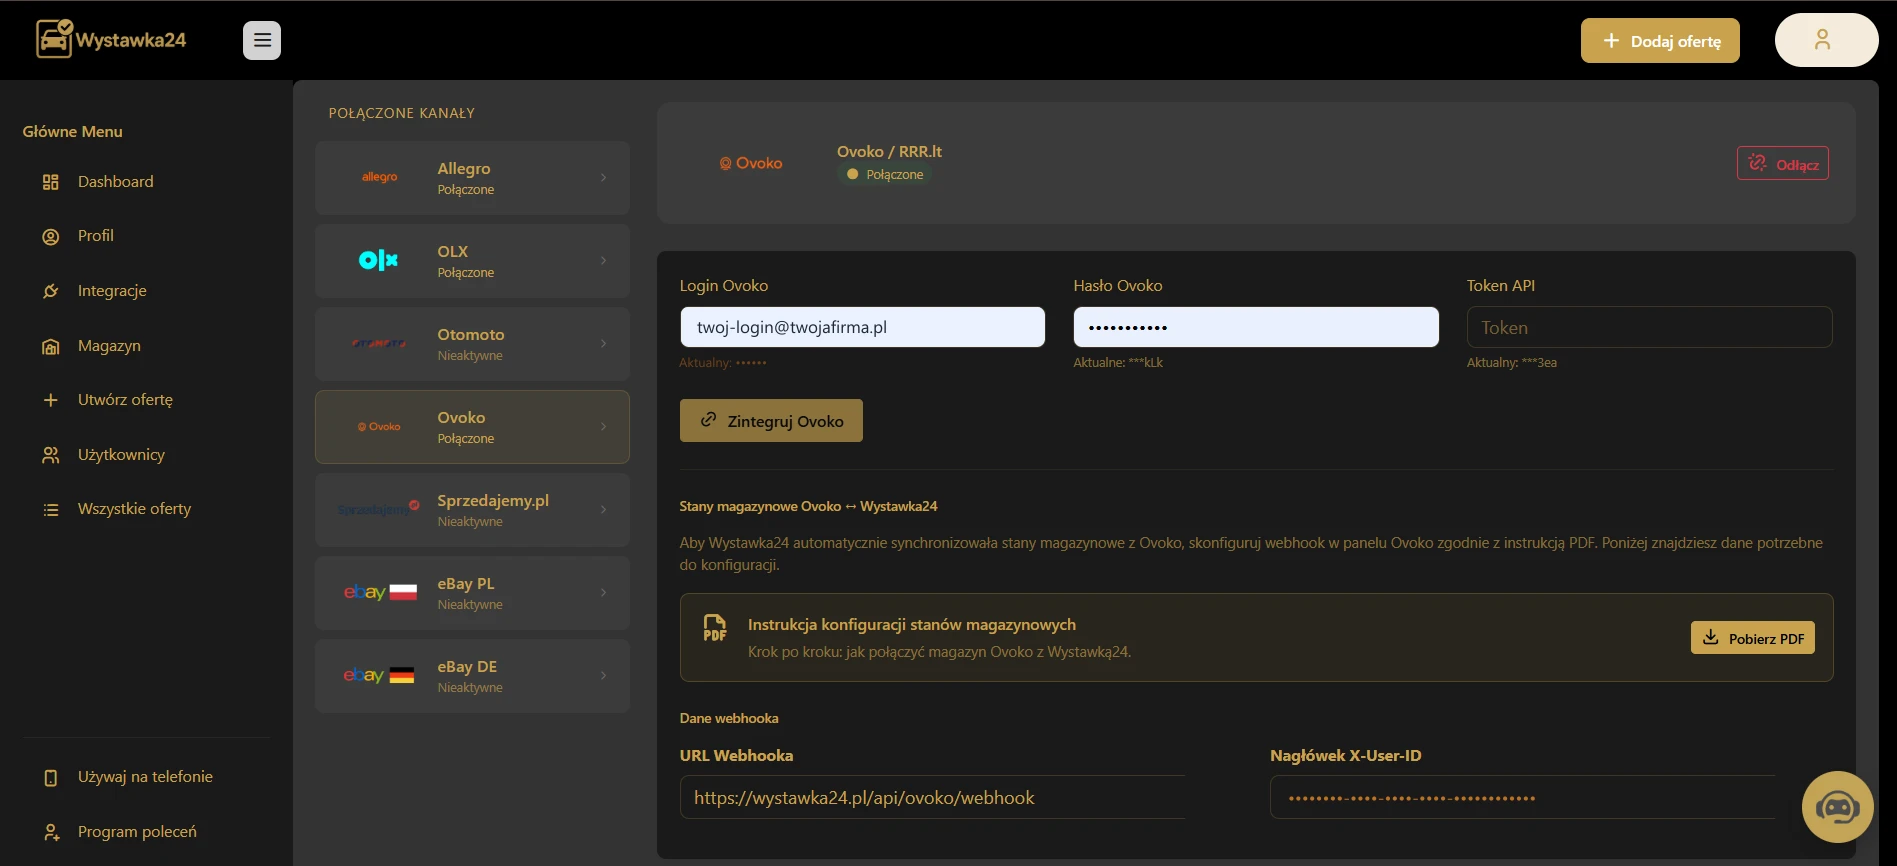1897x866 pixels.
Task: Open Dashboard from main menu
Action: click(x=116, y=182)
